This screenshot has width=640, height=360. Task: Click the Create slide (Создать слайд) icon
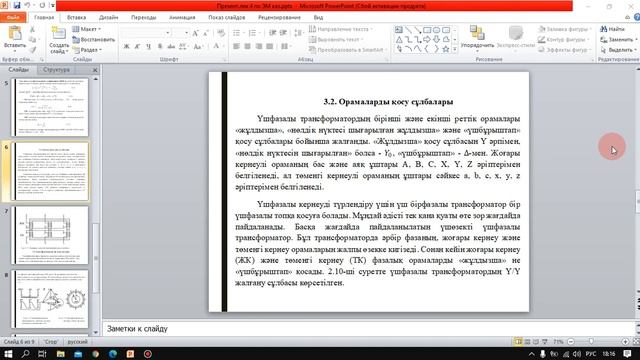pyautogui.click(x=58, y=33)
